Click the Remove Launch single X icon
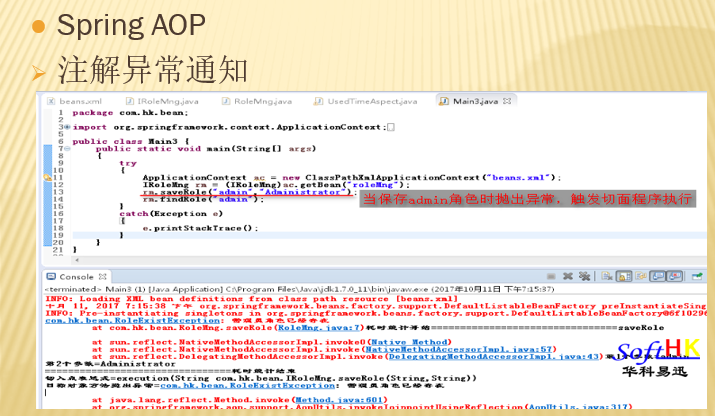Screen dimensions: 715x416 568,276
